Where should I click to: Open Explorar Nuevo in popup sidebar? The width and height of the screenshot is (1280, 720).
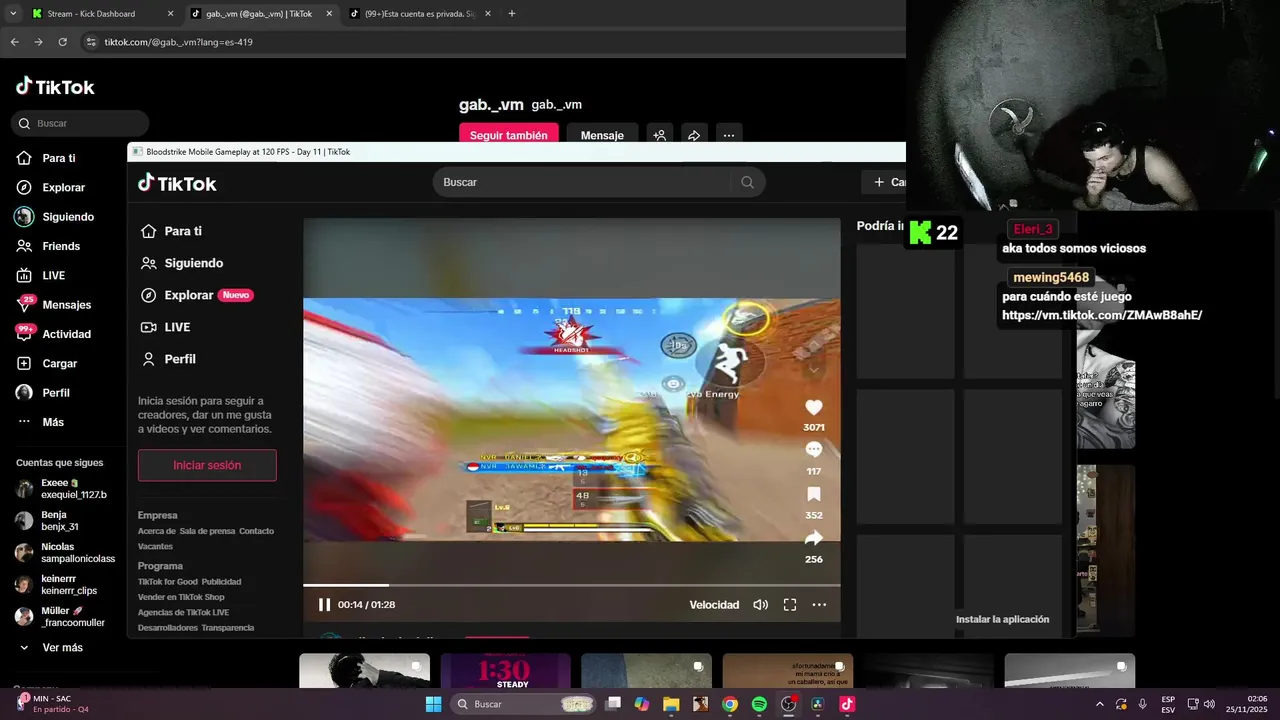pyautogui.click(x=196, y=295)
